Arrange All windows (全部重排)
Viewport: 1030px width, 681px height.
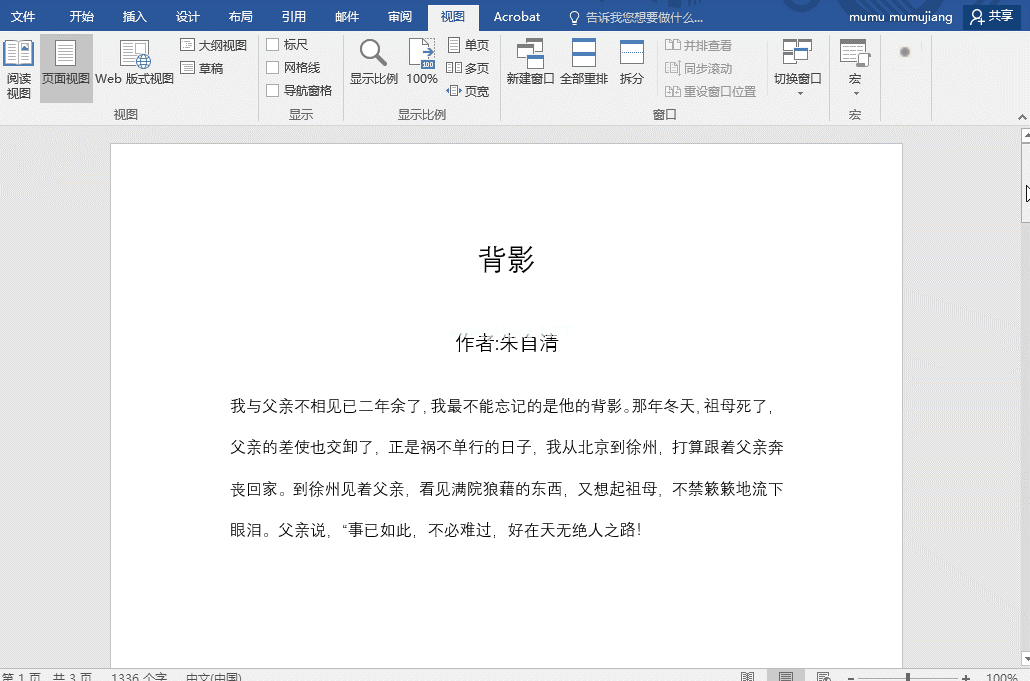[584, 63]
